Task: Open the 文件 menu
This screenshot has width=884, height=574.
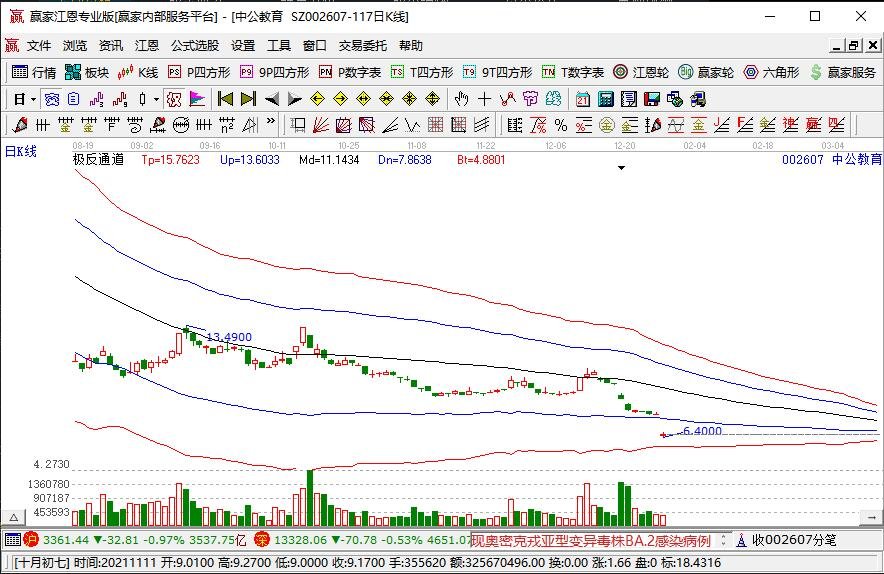Action: click(39, 46)
